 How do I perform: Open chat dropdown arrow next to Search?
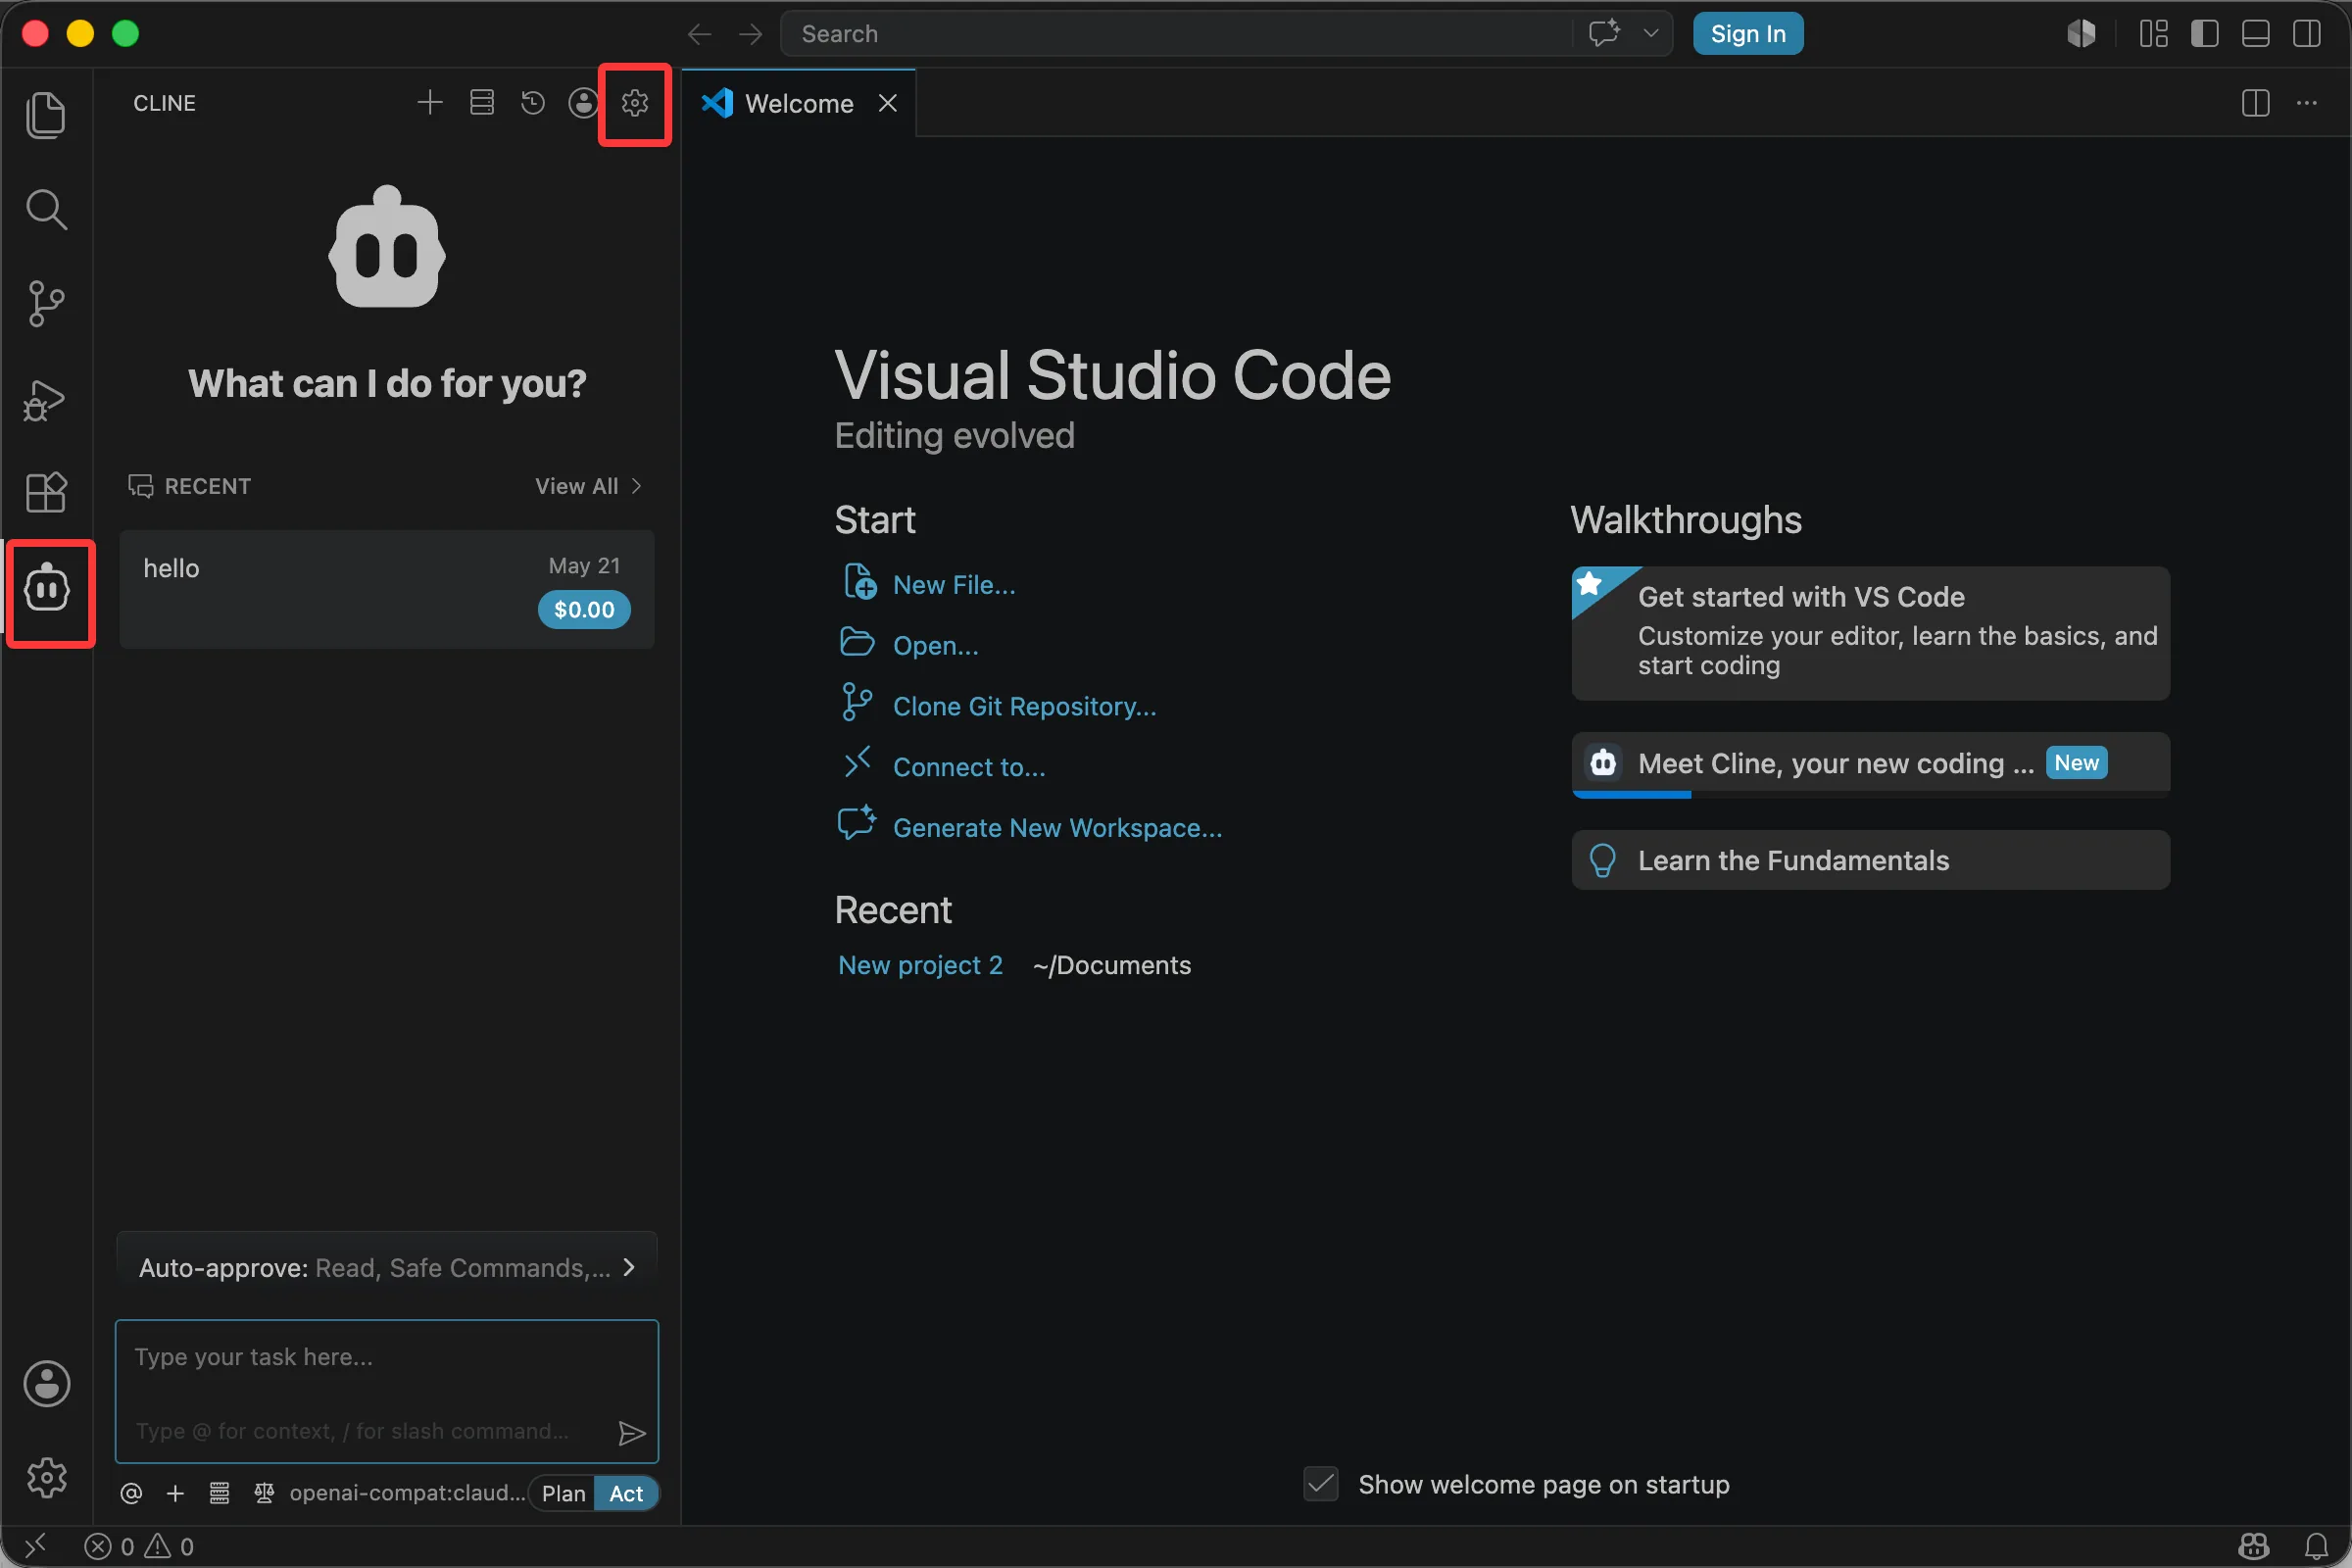[1651, 33]
